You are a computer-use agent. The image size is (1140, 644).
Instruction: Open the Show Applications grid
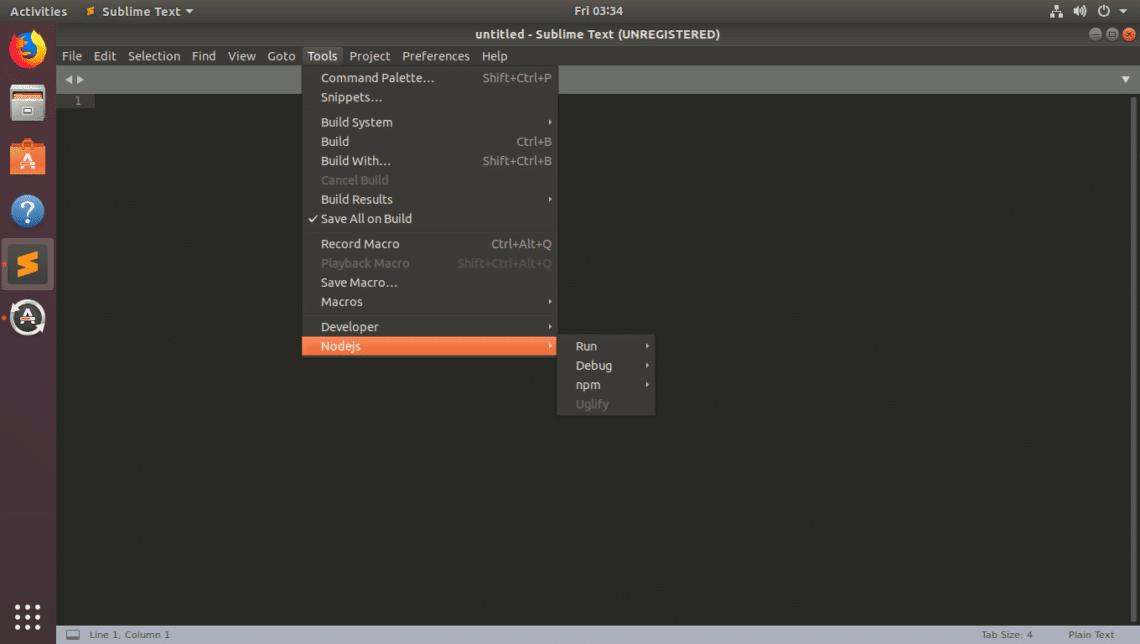(x=27, y=617)
